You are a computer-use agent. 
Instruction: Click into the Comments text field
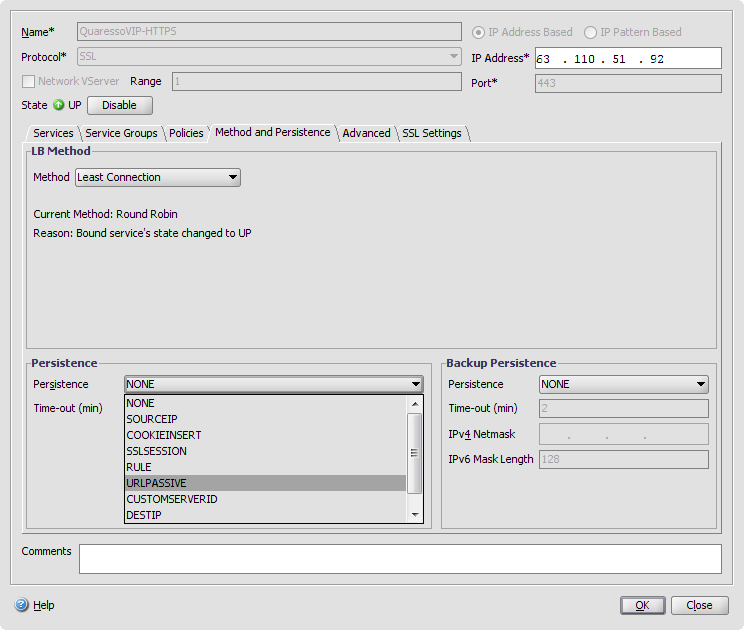pyautogui.click(x=399, y=559)
